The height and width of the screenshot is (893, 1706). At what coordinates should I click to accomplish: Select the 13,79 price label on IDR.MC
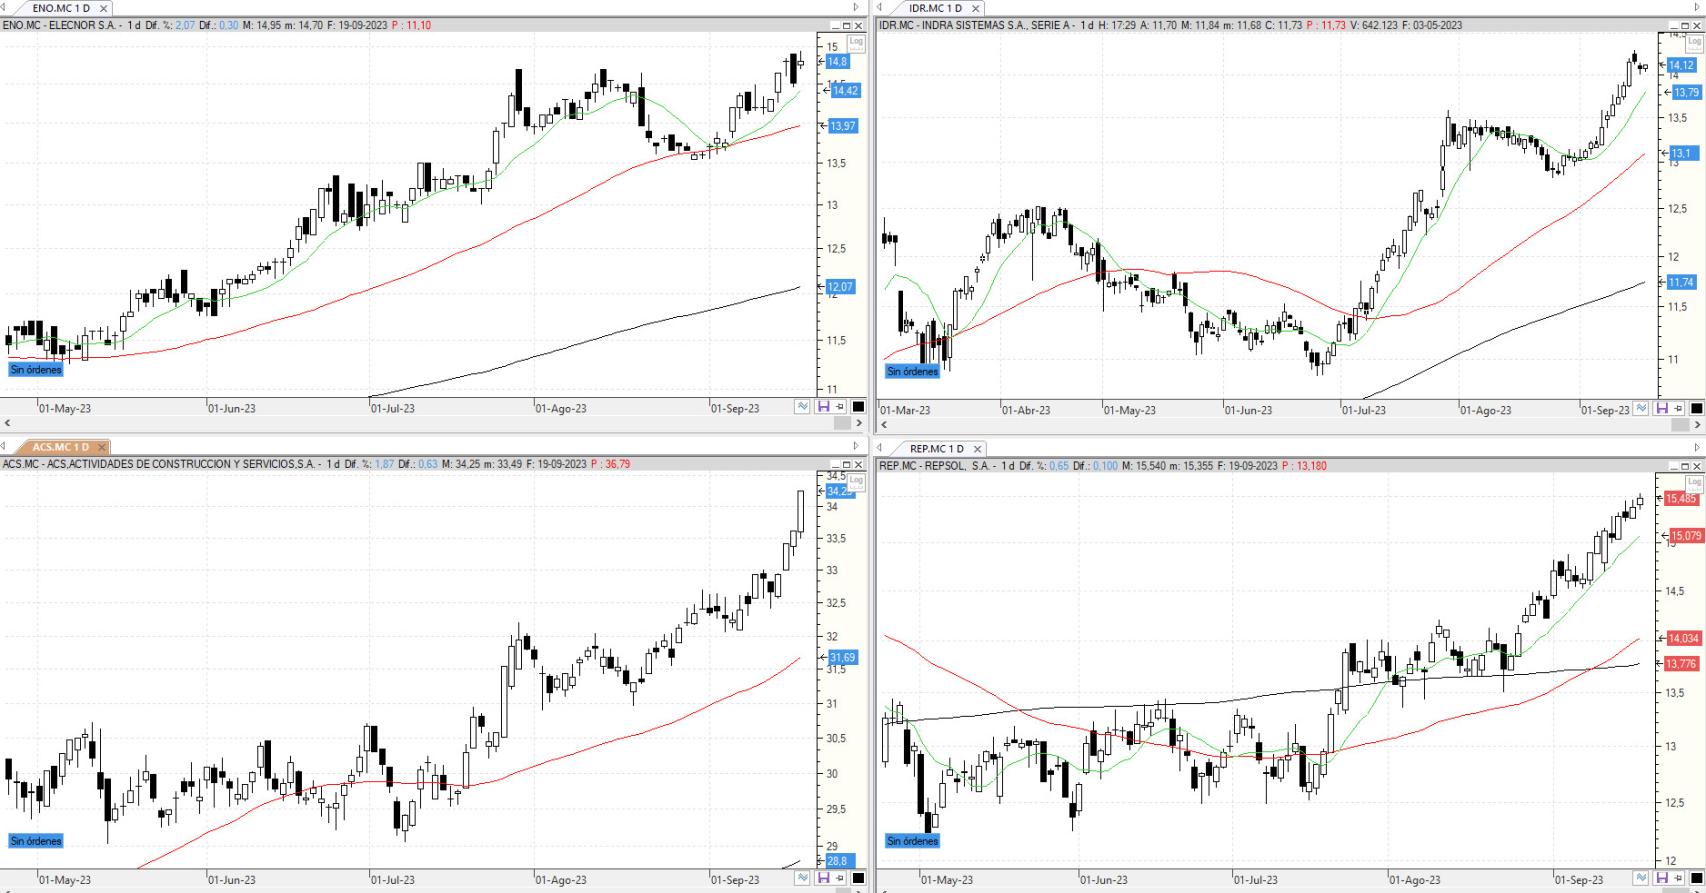[1687, 92]
